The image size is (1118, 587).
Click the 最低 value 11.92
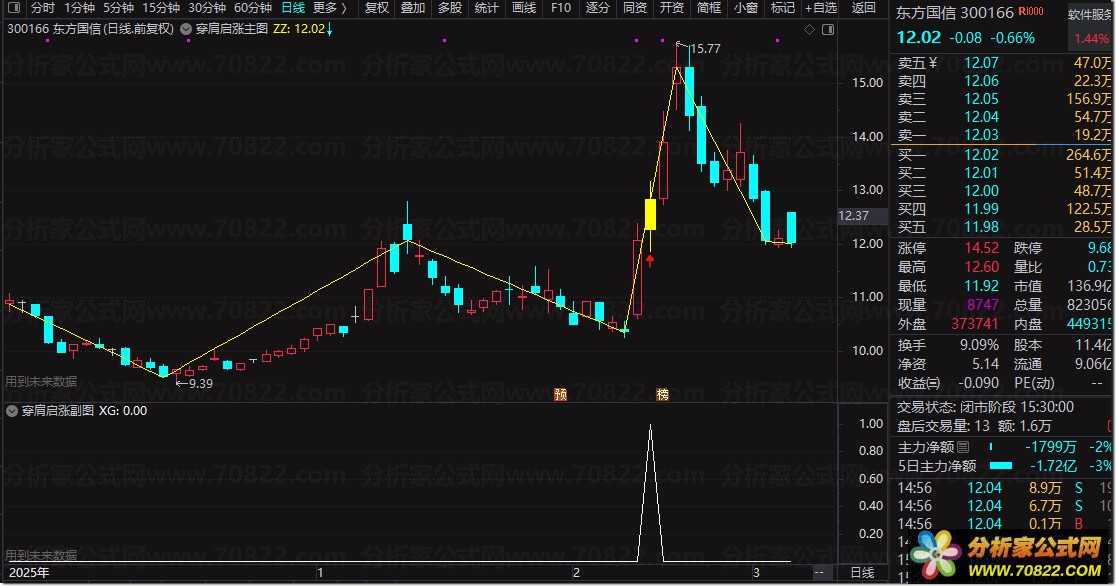tap(981, 286)
